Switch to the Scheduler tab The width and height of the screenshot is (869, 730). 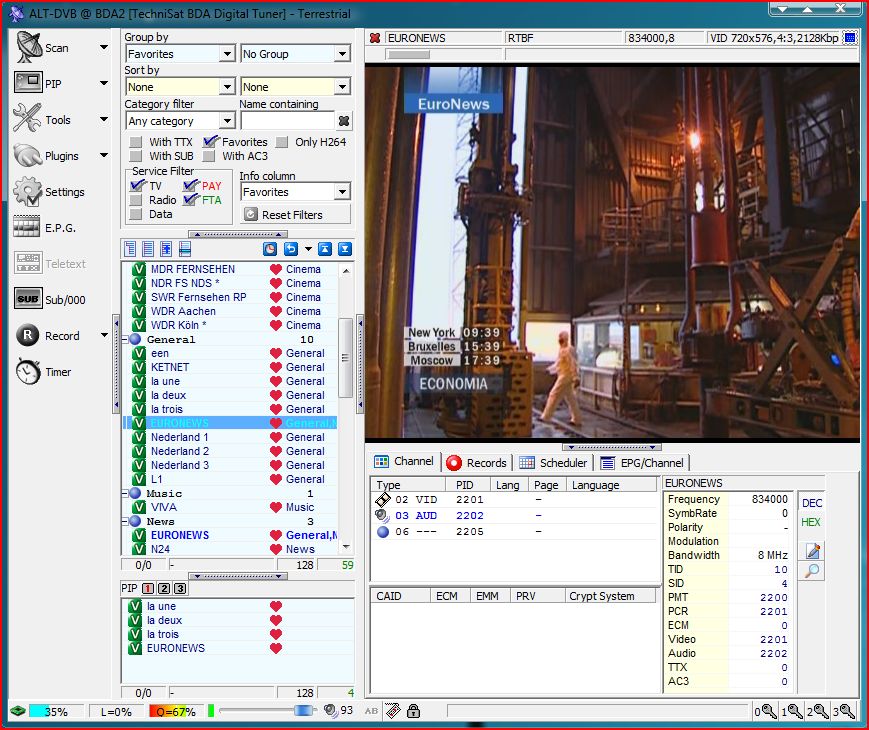point(553,463)
